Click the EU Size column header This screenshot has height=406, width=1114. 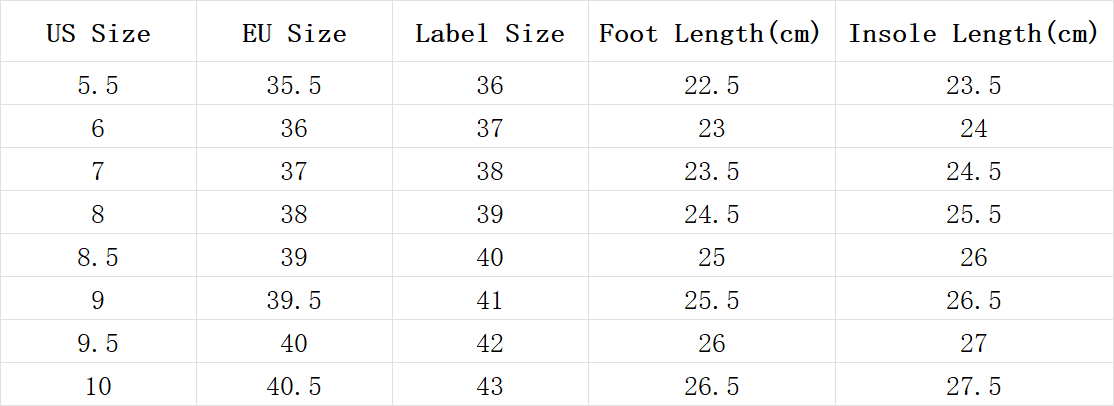click(294, 31)
